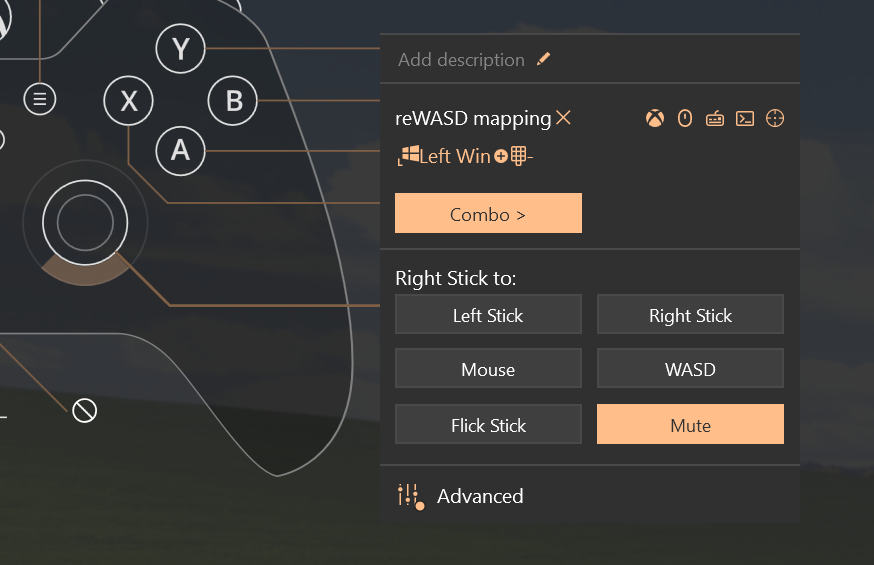
Task: Assign Right Stick to Left Stick
Action: [488, 315]
